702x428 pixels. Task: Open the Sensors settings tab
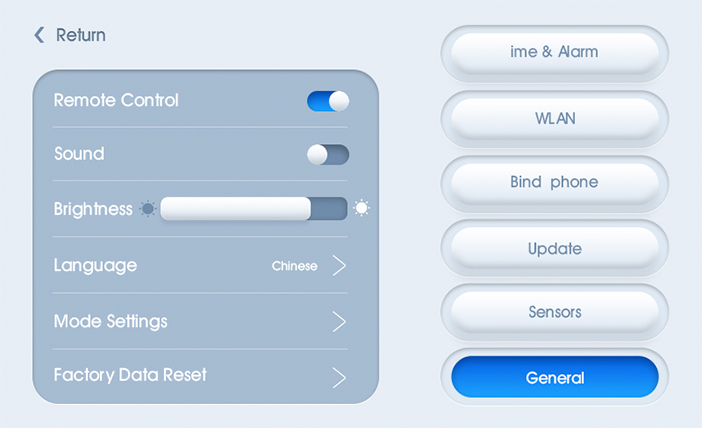click(x=554, y=312)
